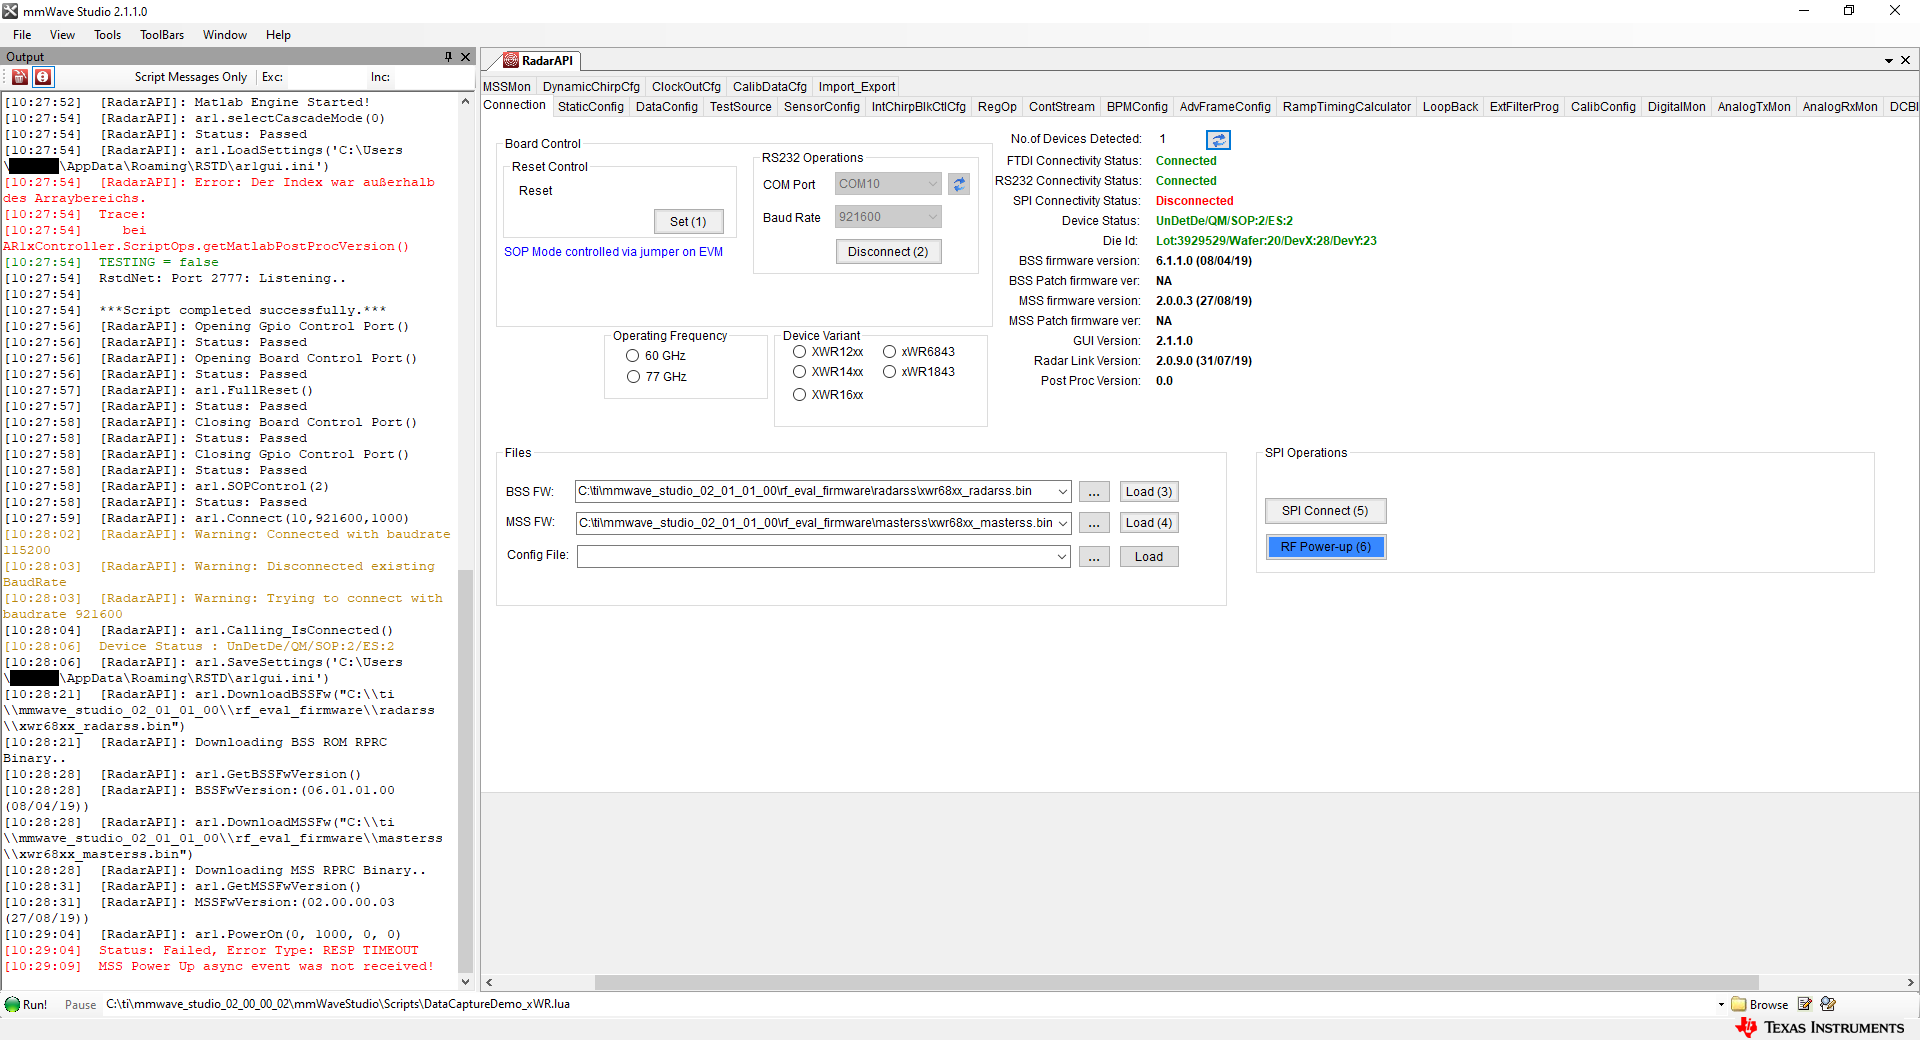This screenshot has height=1040, width=1920.
Task: Click Load for the Config File
Action: point(1148,557)
